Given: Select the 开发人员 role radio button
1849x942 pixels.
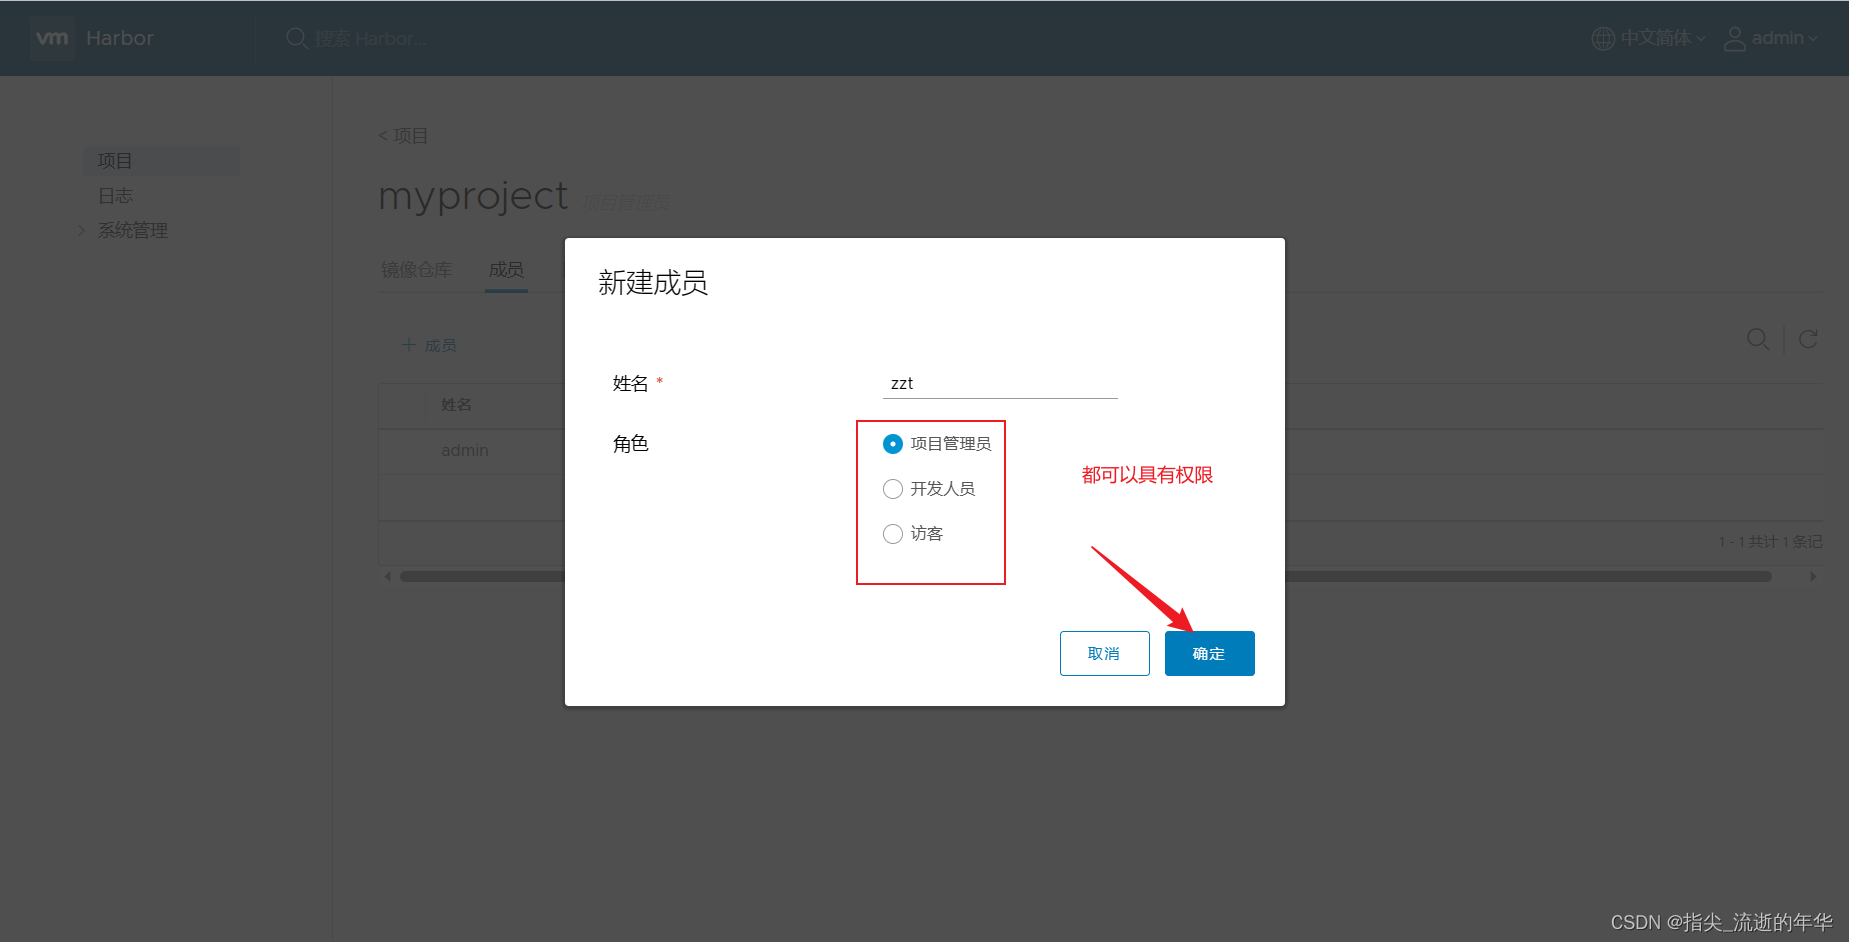Looking at the screenshot, I should 893,489.
